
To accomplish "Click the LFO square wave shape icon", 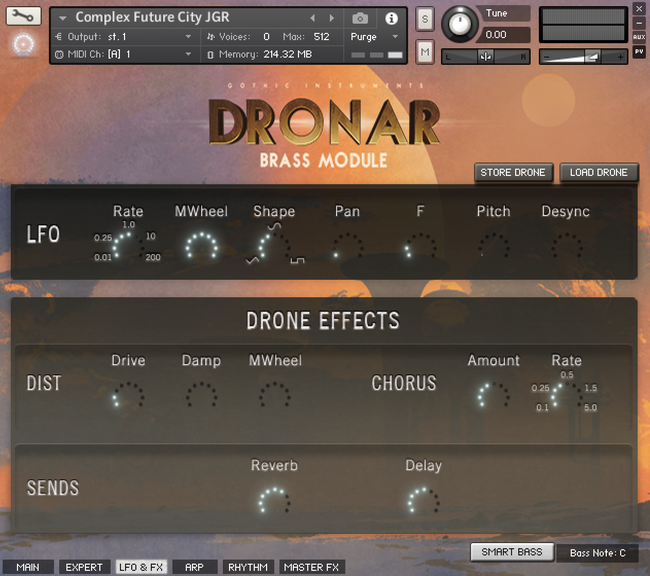I will click(x=297, y=260).
